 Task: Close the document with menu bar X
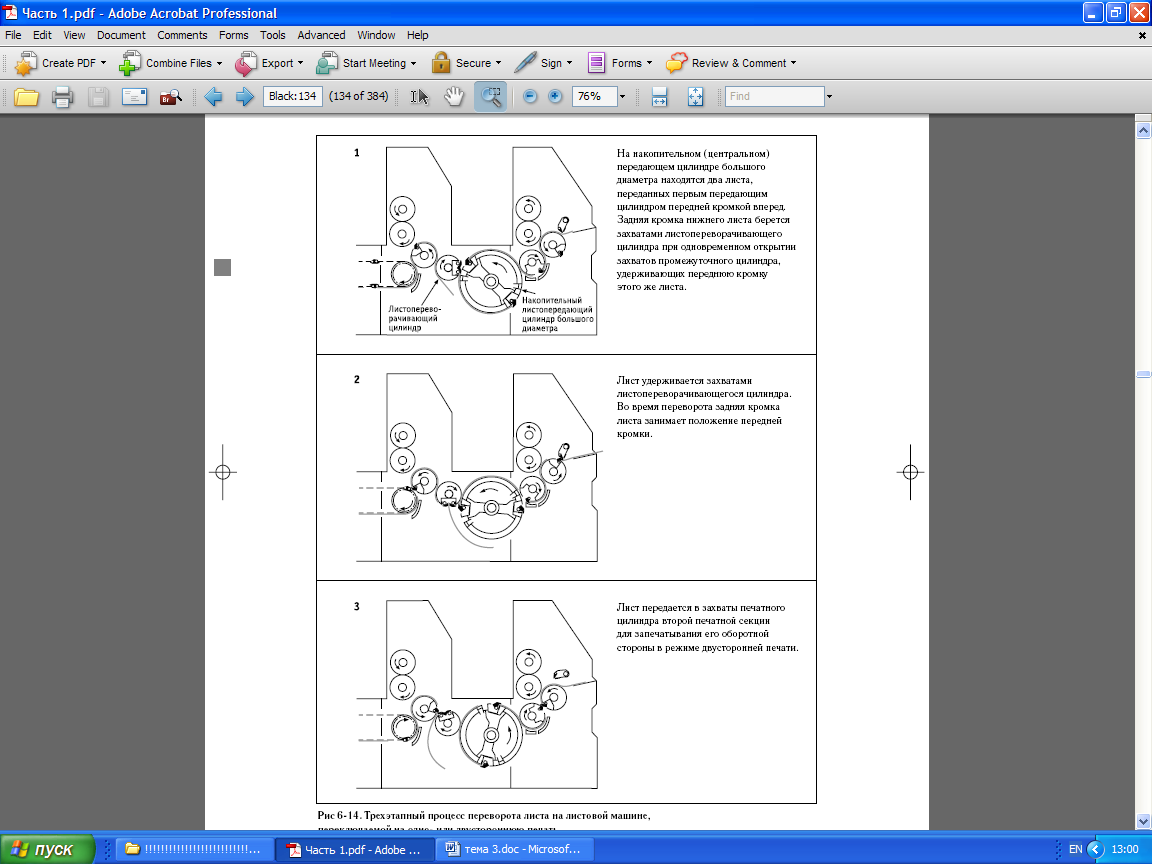pos(1142,35)
